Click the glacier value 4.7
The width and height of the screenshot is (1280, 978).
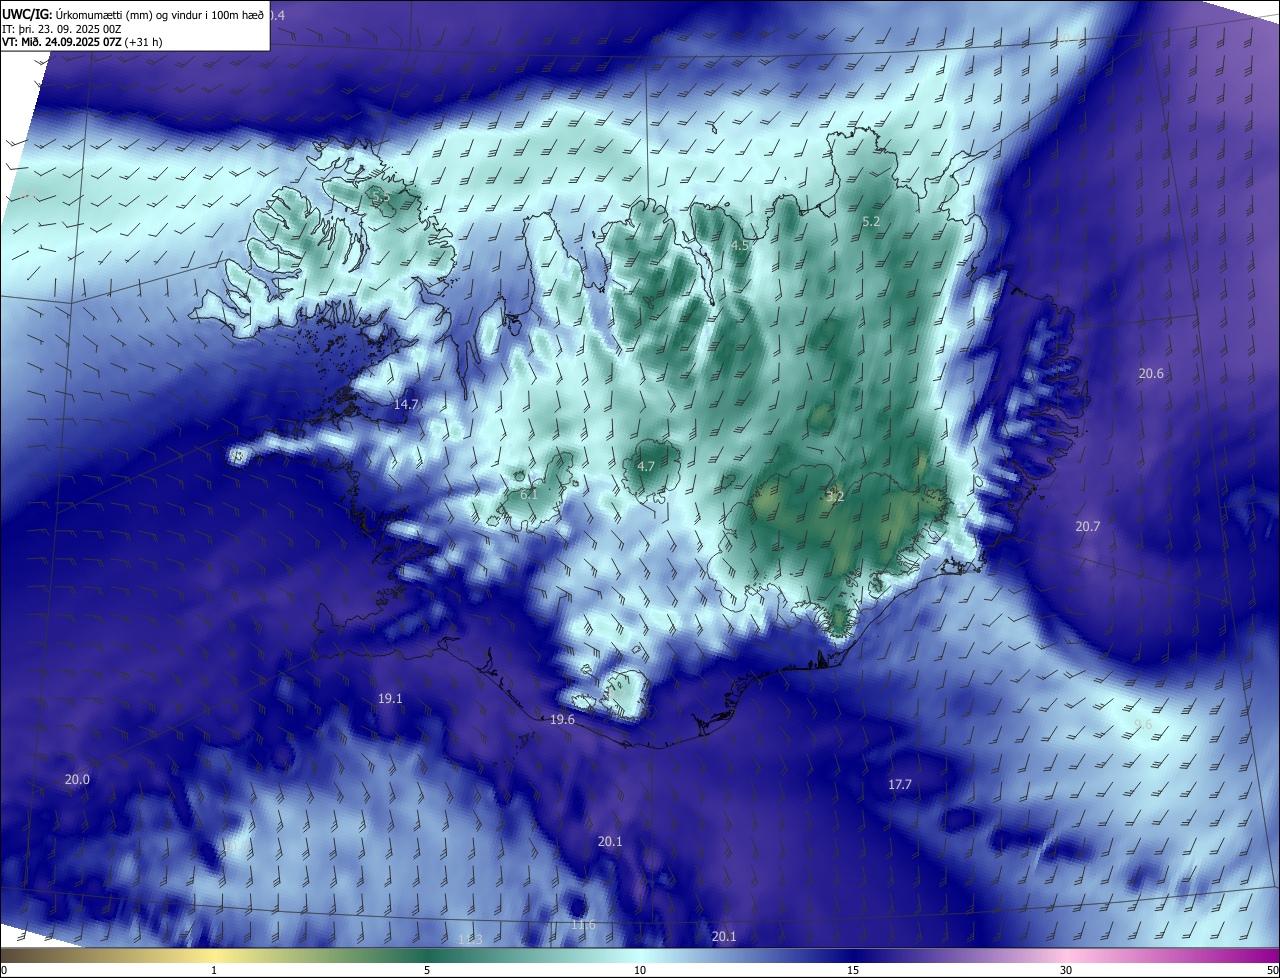pyautogui.click(x=646, y=467)
